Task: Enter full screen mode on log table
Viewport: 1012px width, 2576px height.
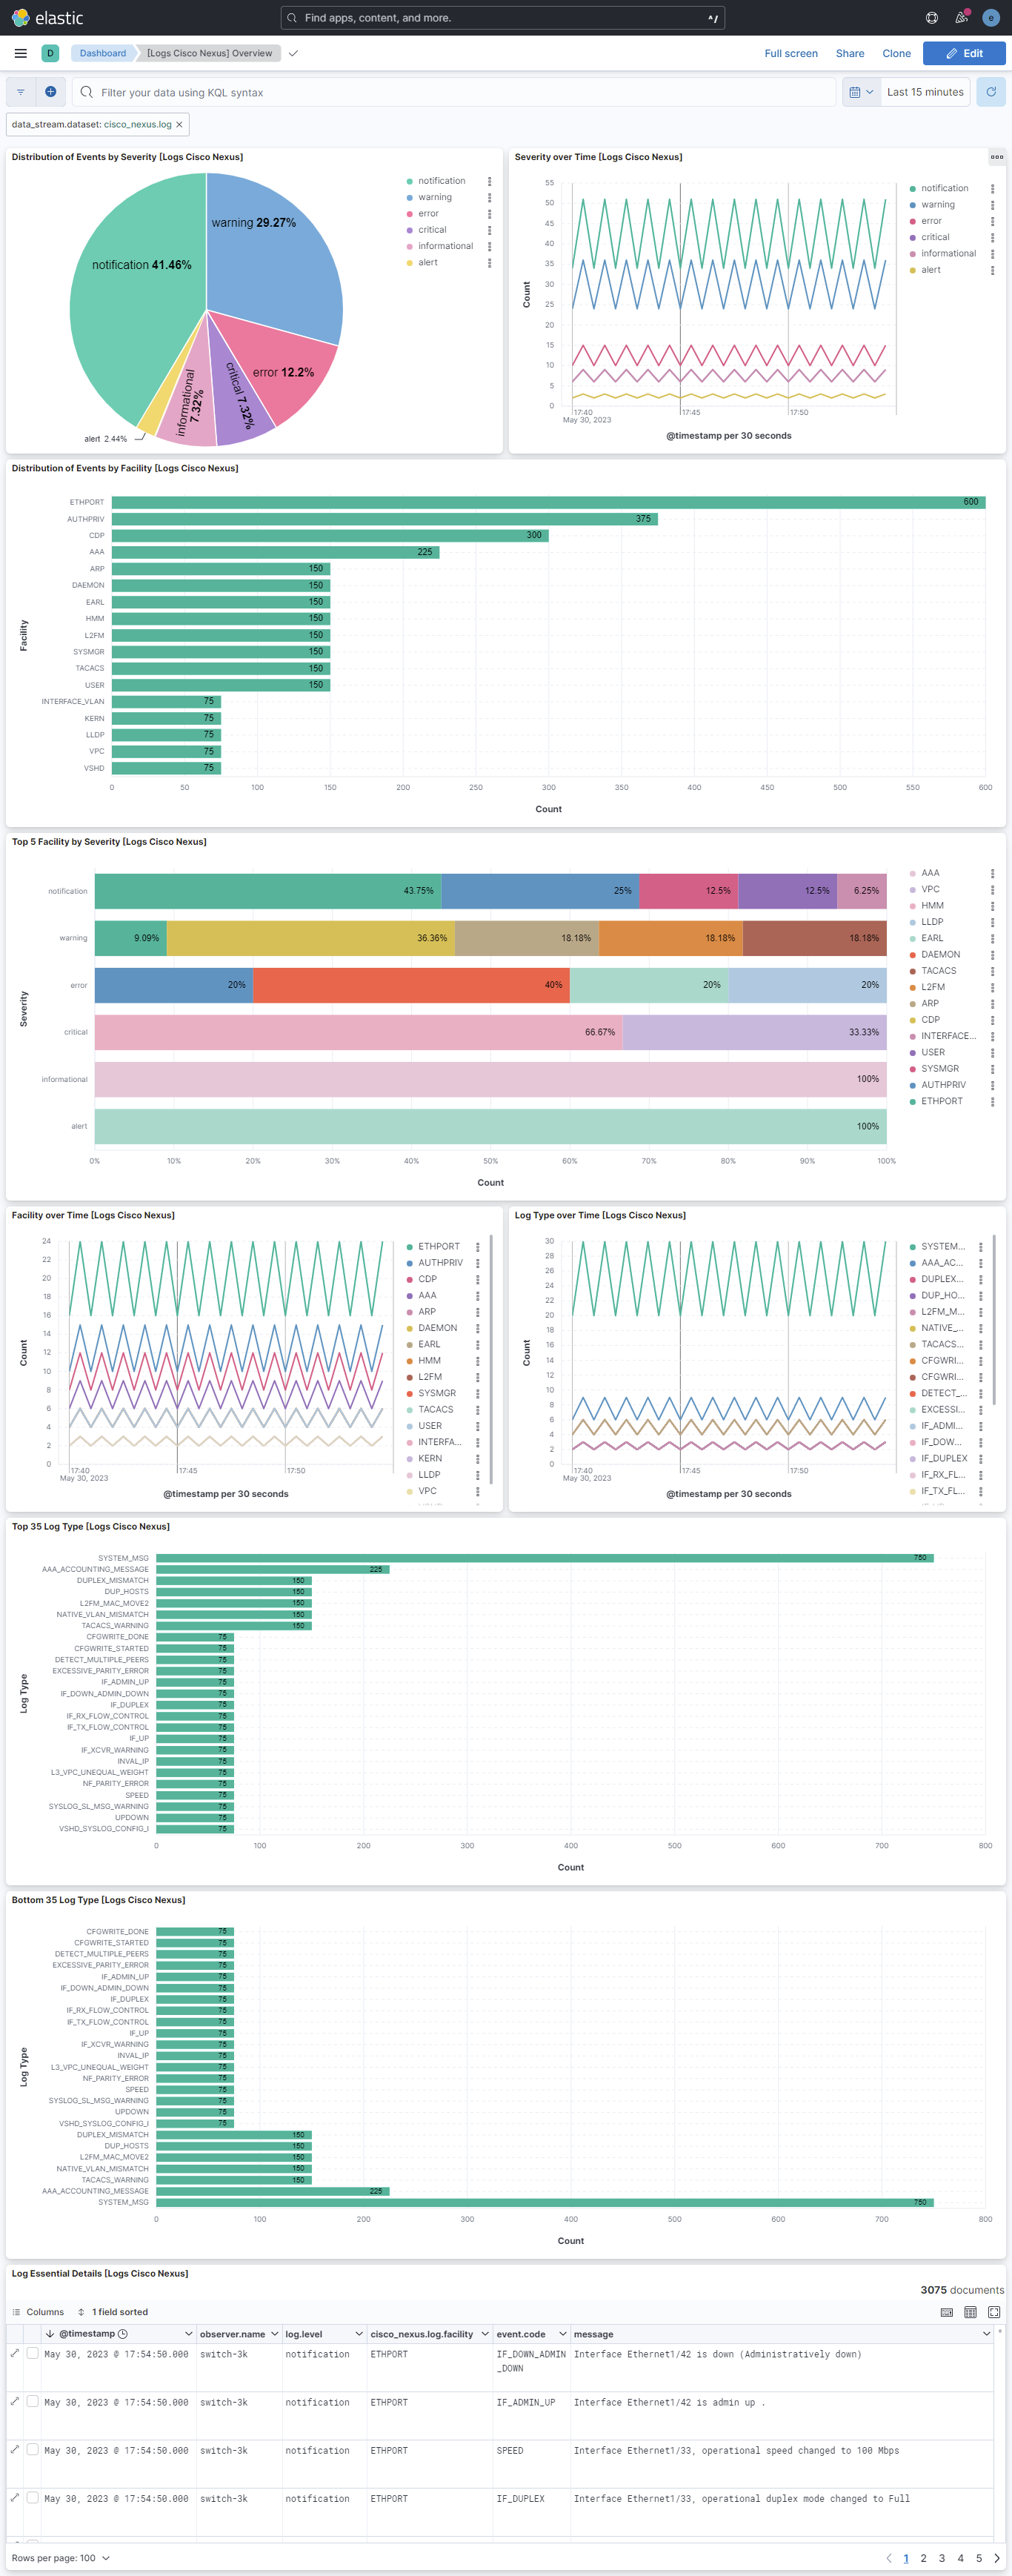Action: click(993, 2312)
